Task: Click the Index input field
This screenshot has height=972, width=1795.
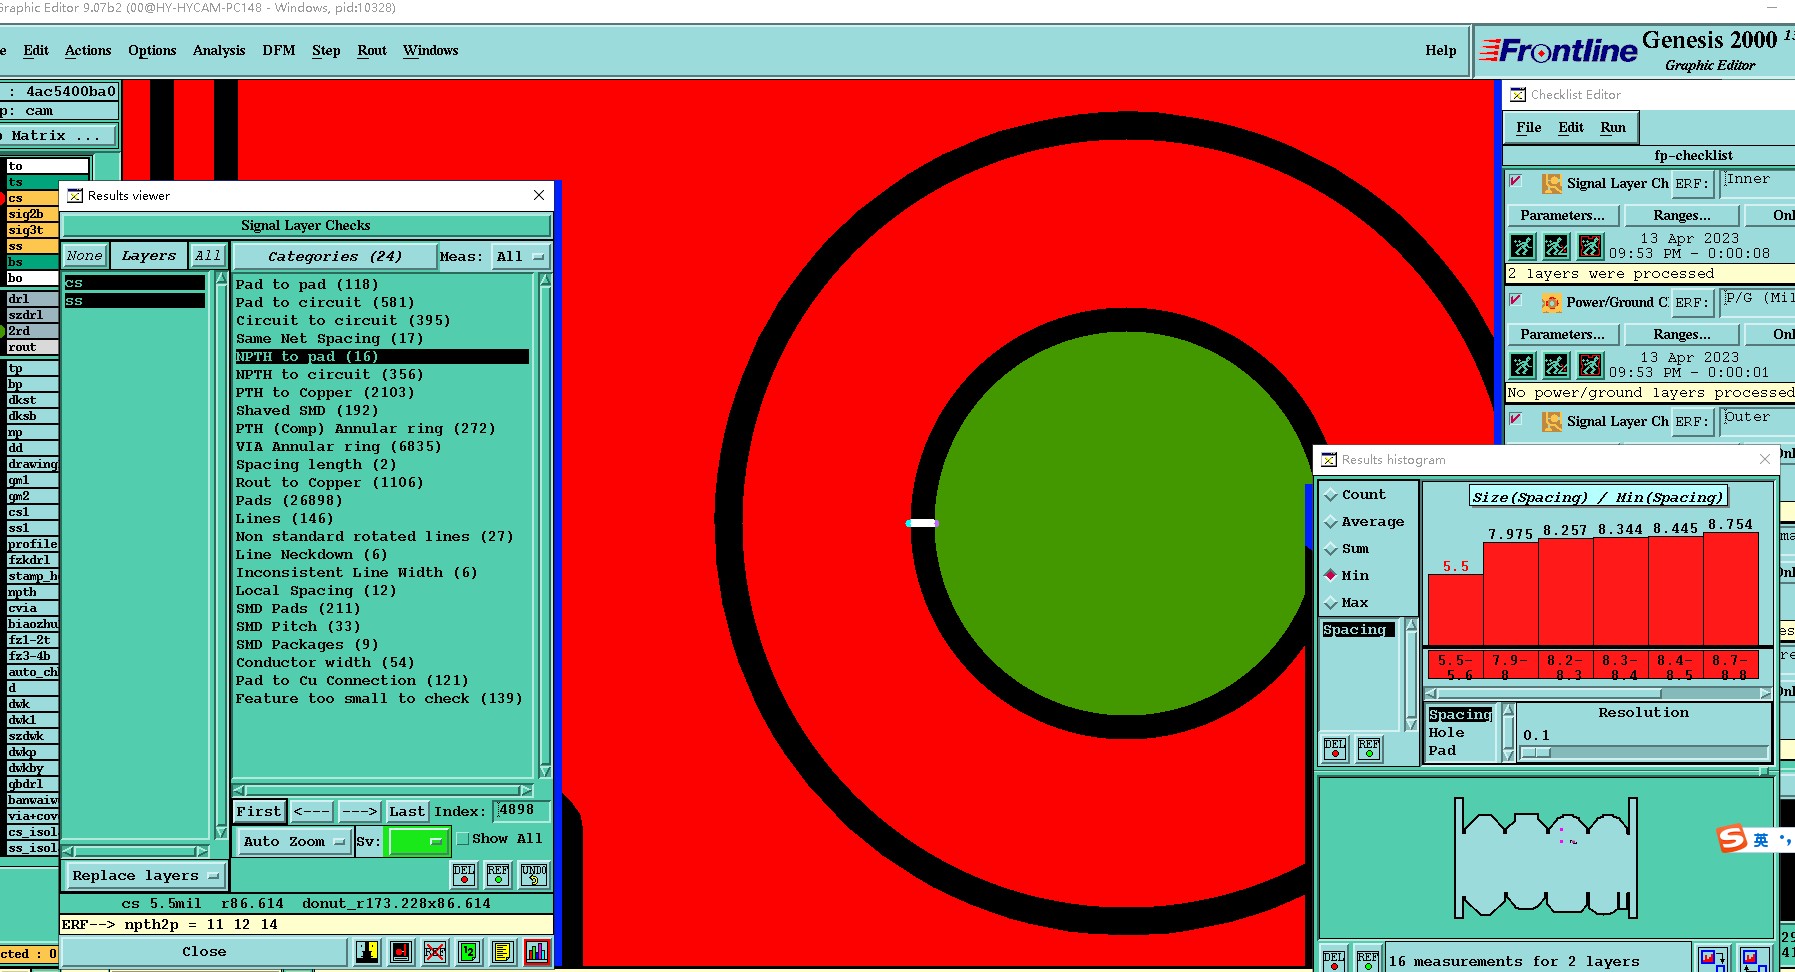Action: [x=520, y=811]
